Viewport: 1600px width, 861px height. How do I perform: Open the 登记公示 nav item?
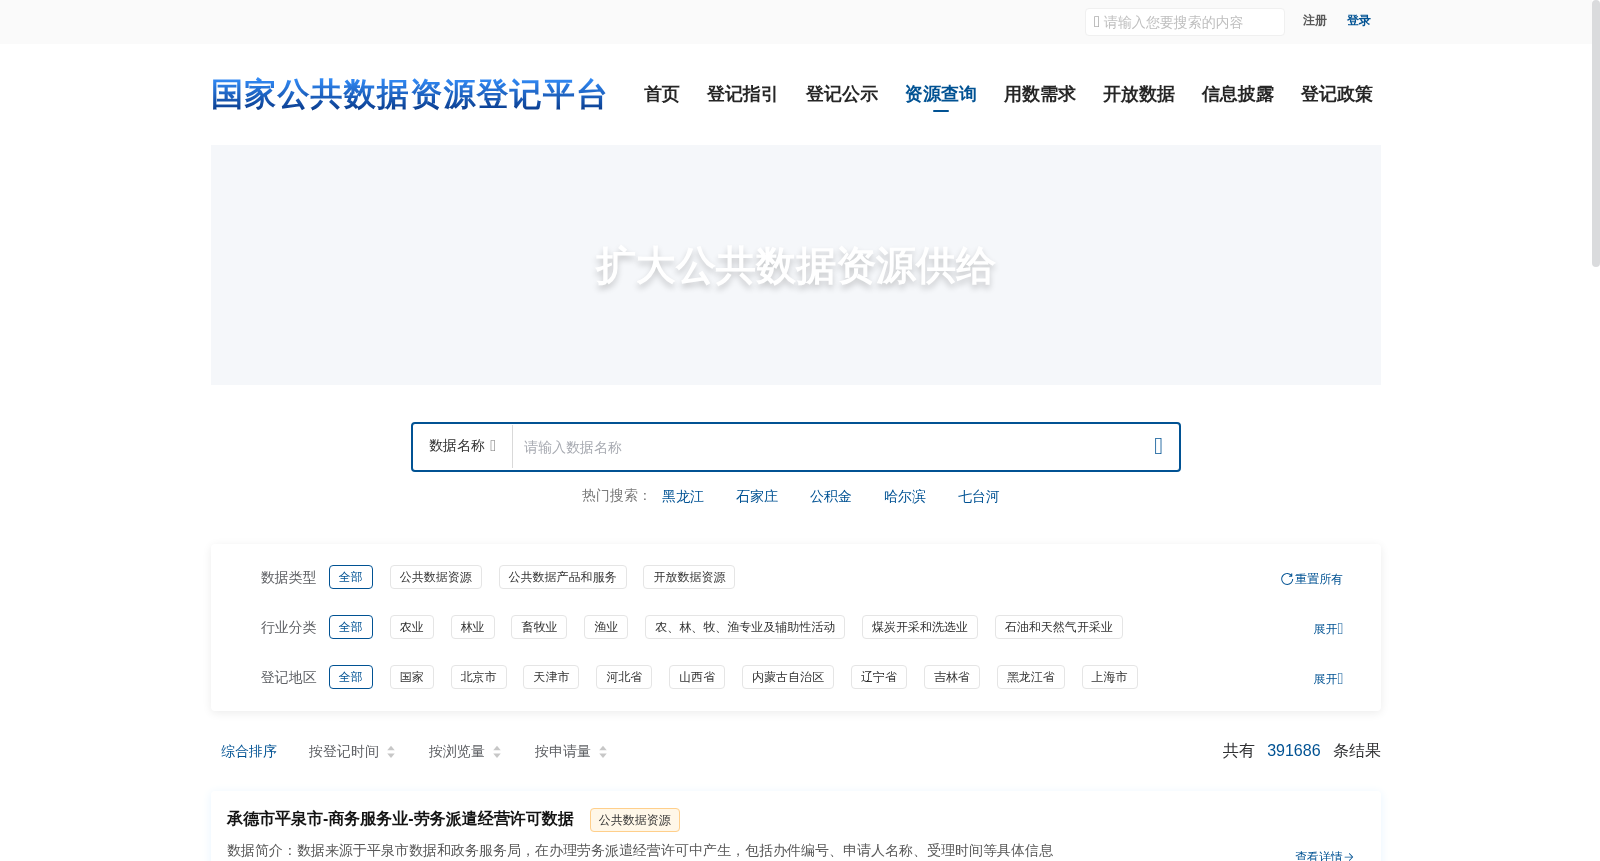click(842, 94)
